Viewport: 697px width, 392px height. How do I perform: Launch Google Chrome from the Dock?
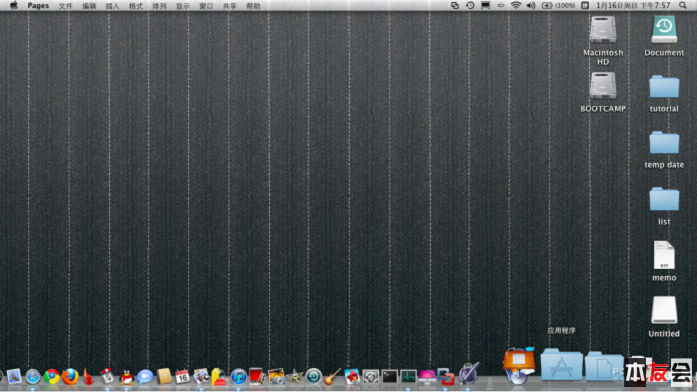(52, 377)
